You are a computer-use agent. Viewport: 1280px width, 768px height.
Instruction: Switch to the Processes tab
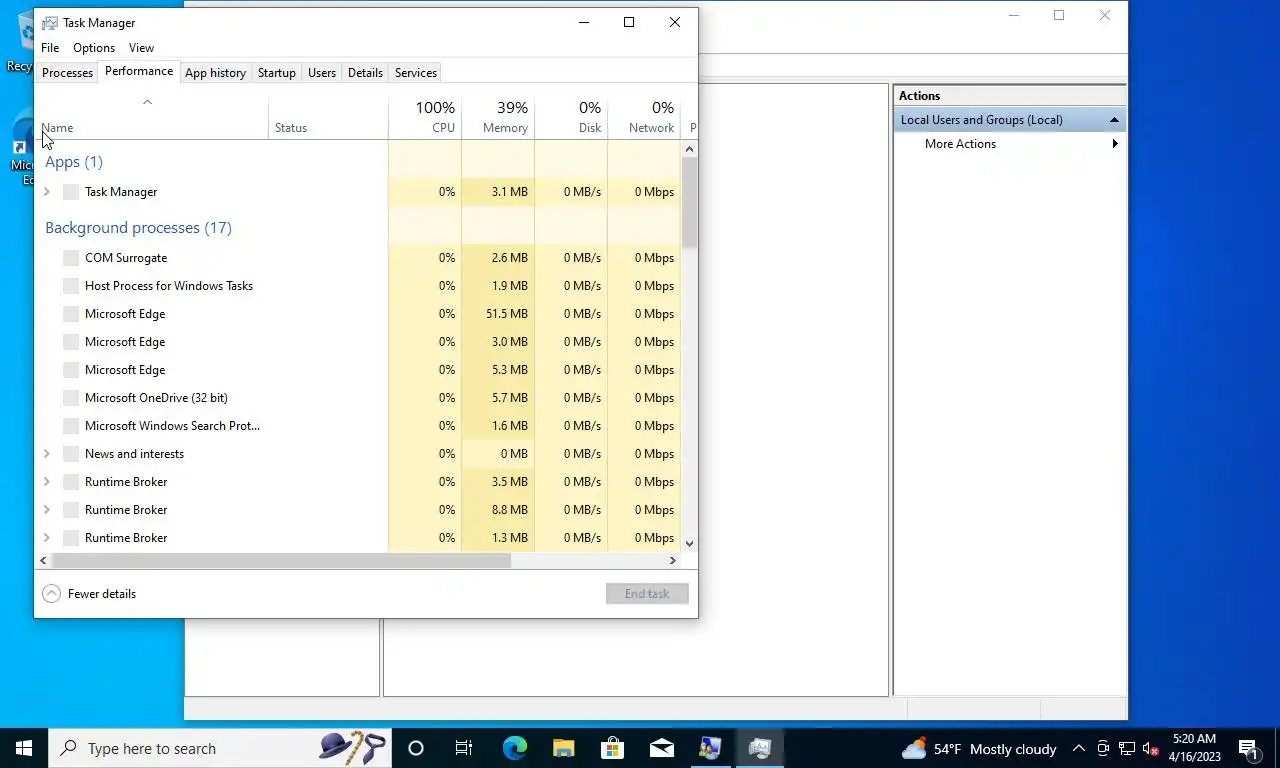point(67,73)
